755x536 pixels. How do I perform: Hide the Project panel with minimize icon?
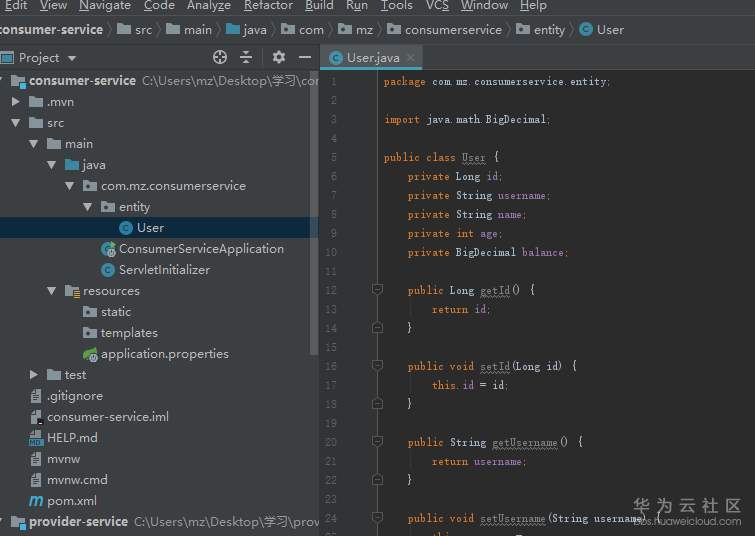[303, 57]
